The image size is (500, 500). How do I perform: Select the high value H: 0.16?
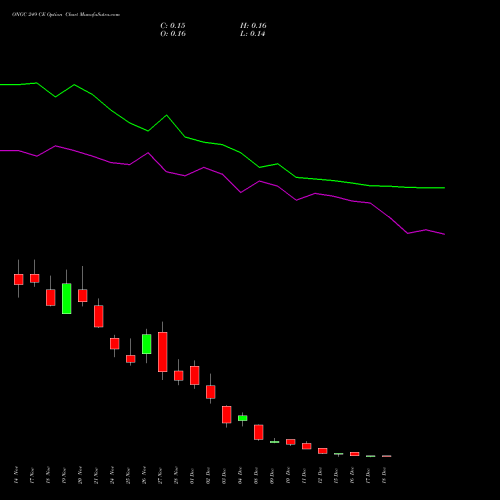tap(253, 26)
